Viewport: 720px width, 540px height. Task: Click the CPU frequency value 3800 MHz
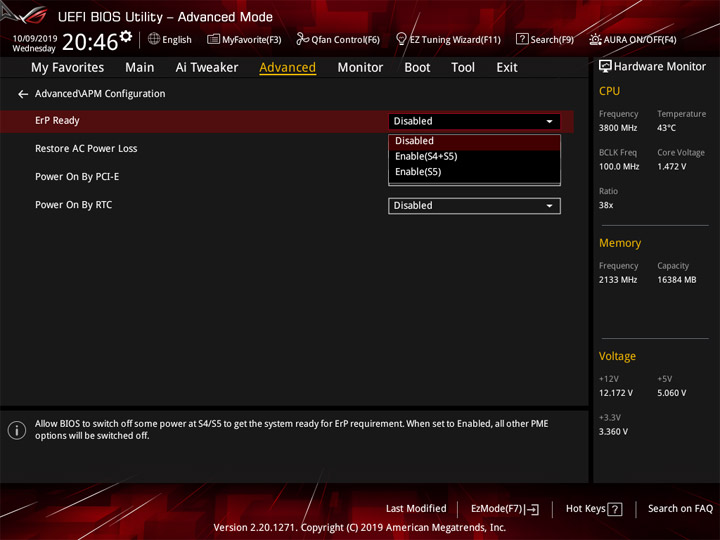click(x=618, y=128)
